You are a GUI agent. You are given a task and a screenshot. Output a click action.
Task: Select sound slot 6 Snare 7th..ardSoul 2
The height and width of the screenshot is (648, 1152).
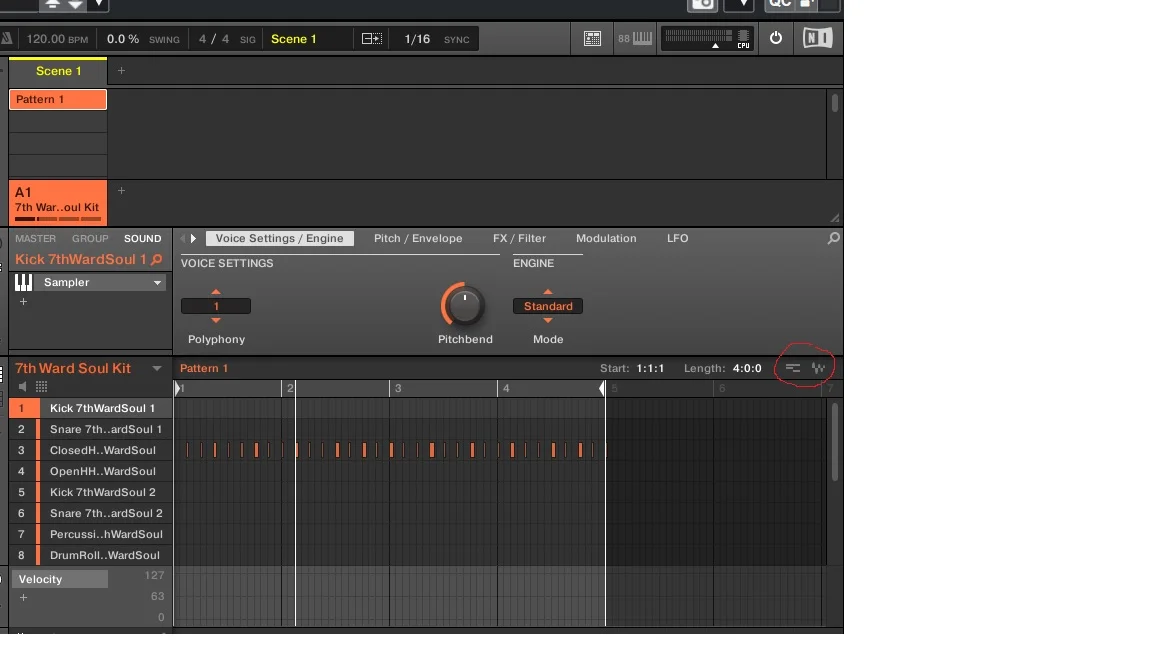[90, 513]
